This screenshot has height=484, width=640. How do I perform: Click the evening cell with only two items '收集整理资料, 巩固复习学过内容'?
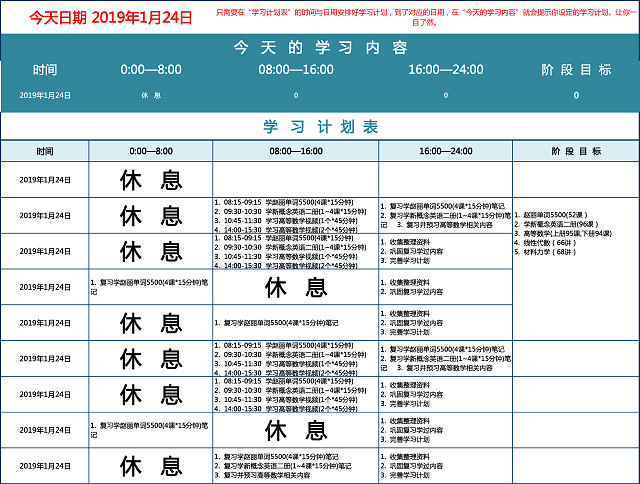coord(445,287)
